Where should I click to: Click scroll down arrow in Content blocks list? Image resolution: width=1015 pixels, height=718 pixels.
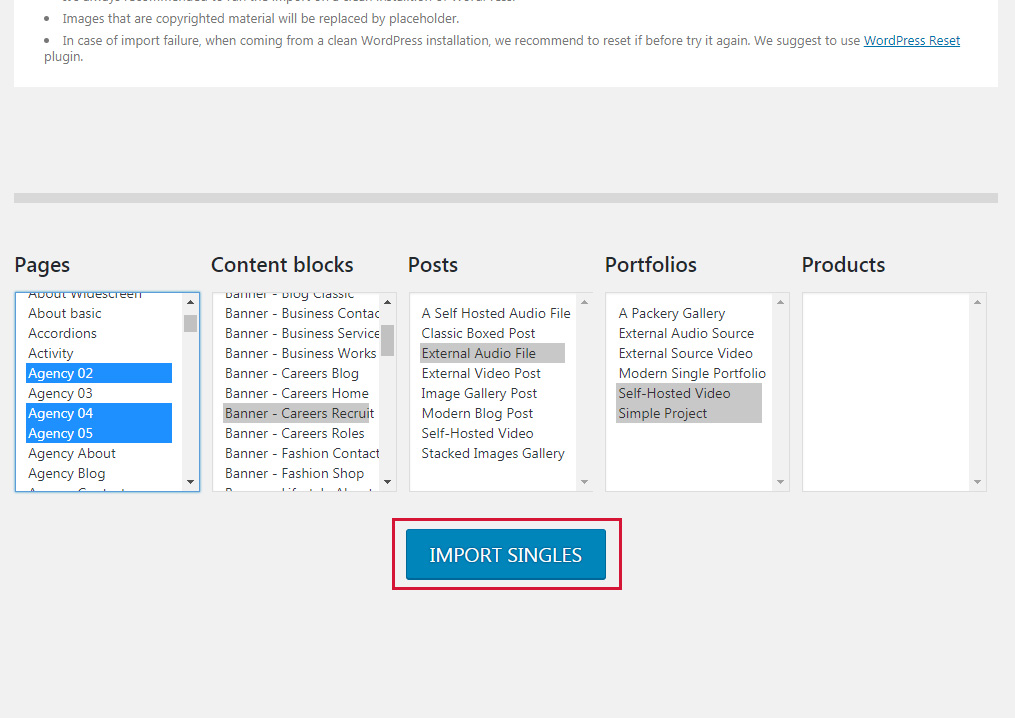tap(387, 482)
